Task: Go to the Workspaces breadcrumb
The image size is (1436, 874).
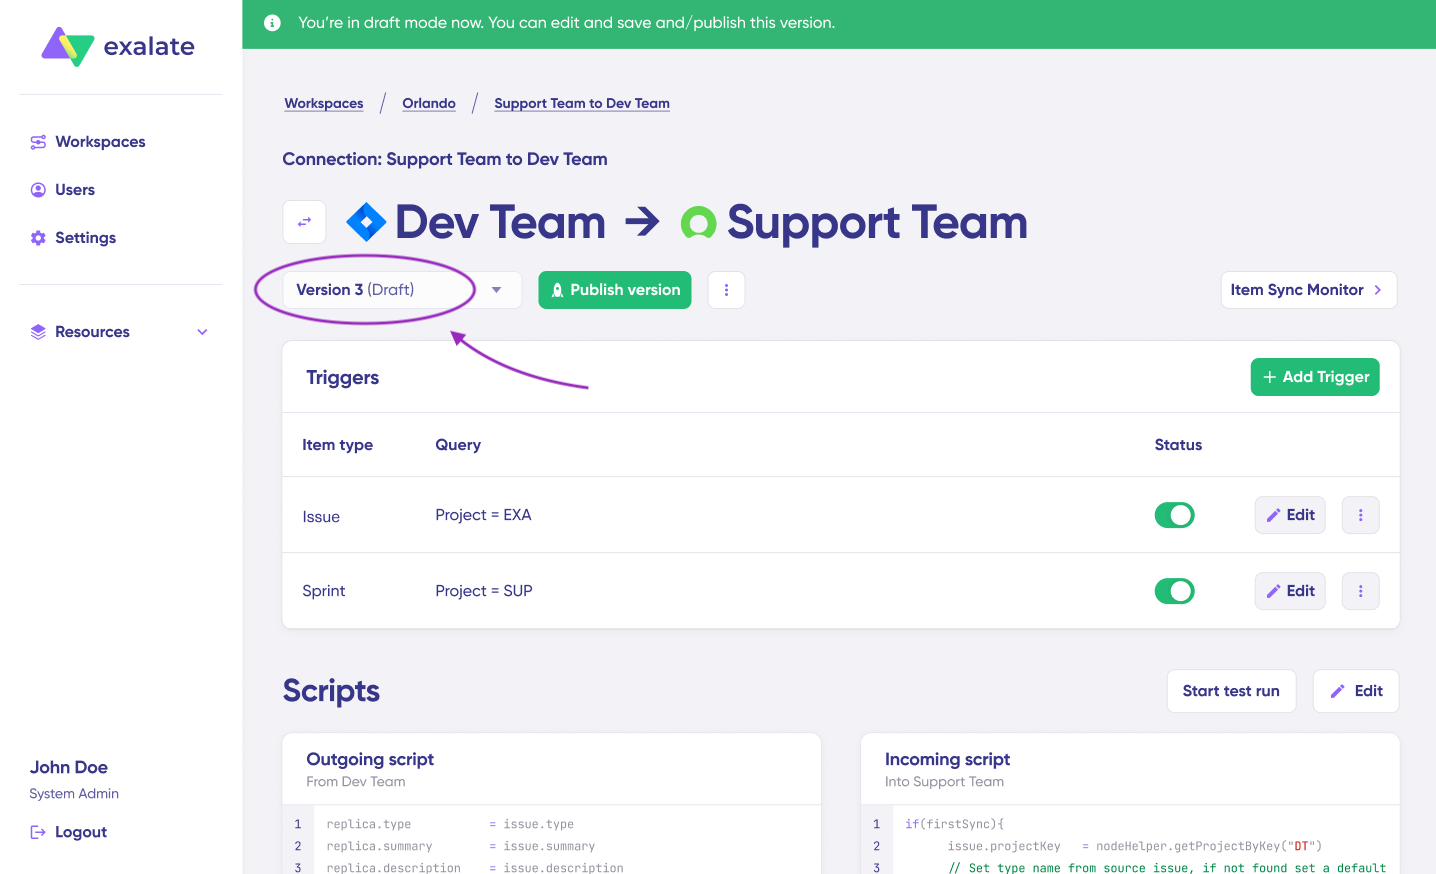Action: 324,103
